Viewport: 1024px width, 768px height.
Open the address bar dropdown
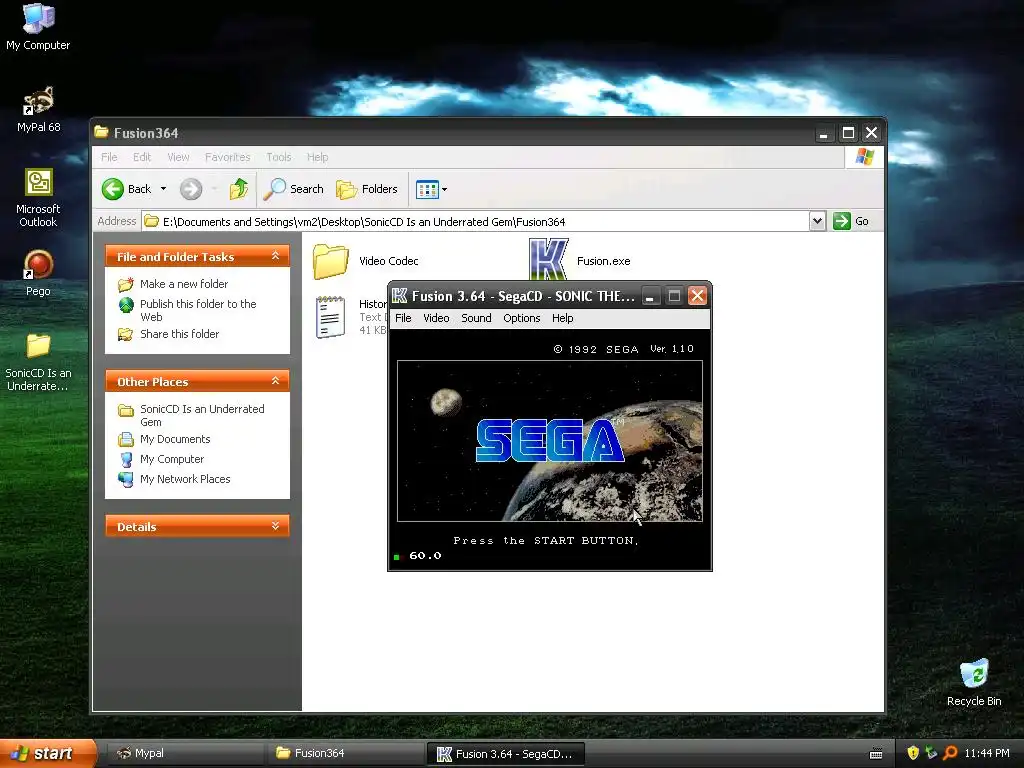tap(817, 221)
